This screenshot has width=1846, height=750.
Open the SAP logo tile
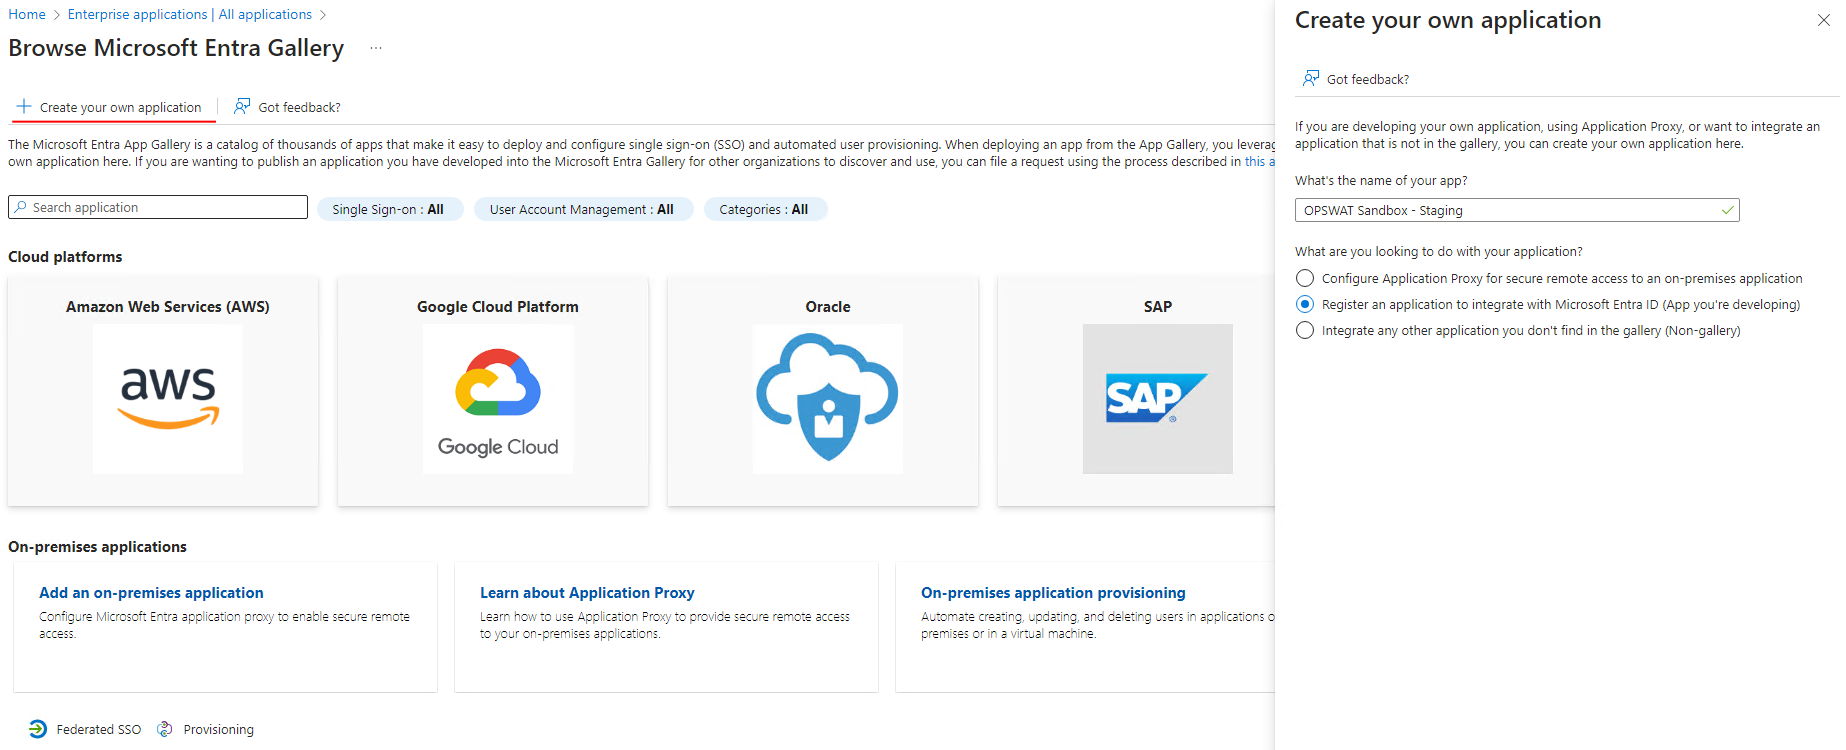click(x=1158, y=399)
